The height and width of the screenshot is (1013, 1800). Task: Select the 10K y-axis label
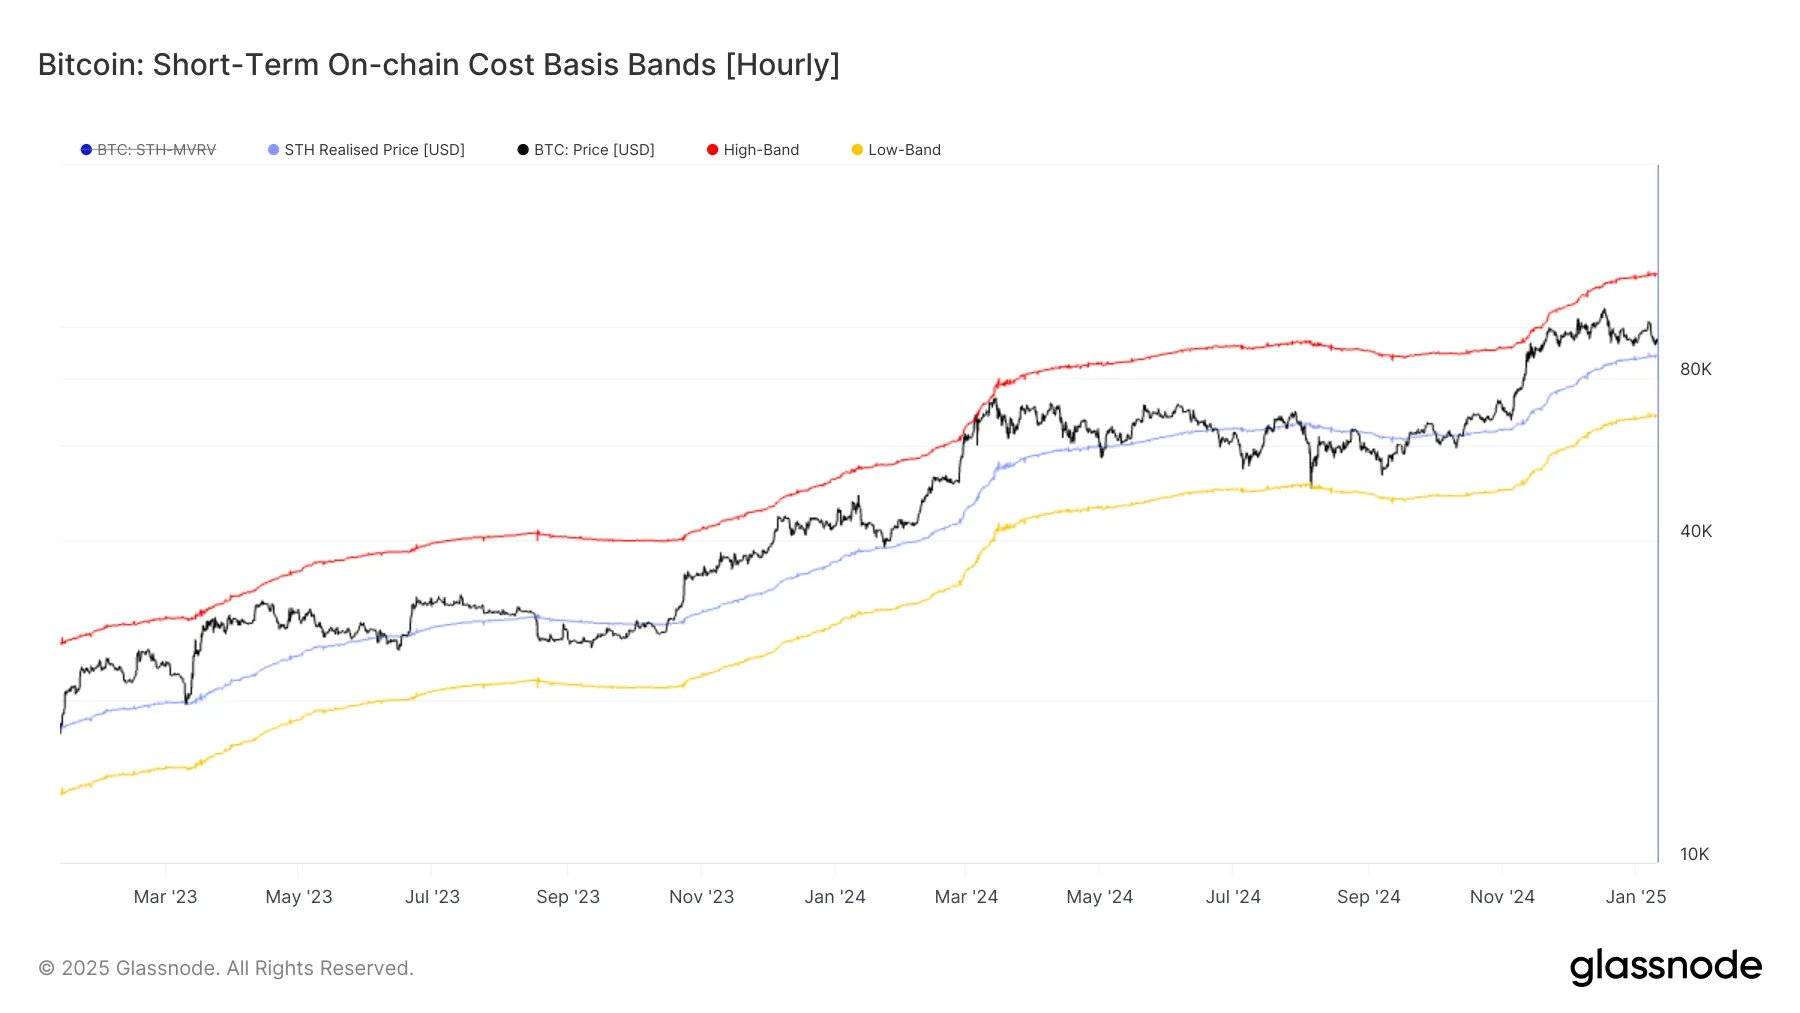click(x=1694, y=854)
